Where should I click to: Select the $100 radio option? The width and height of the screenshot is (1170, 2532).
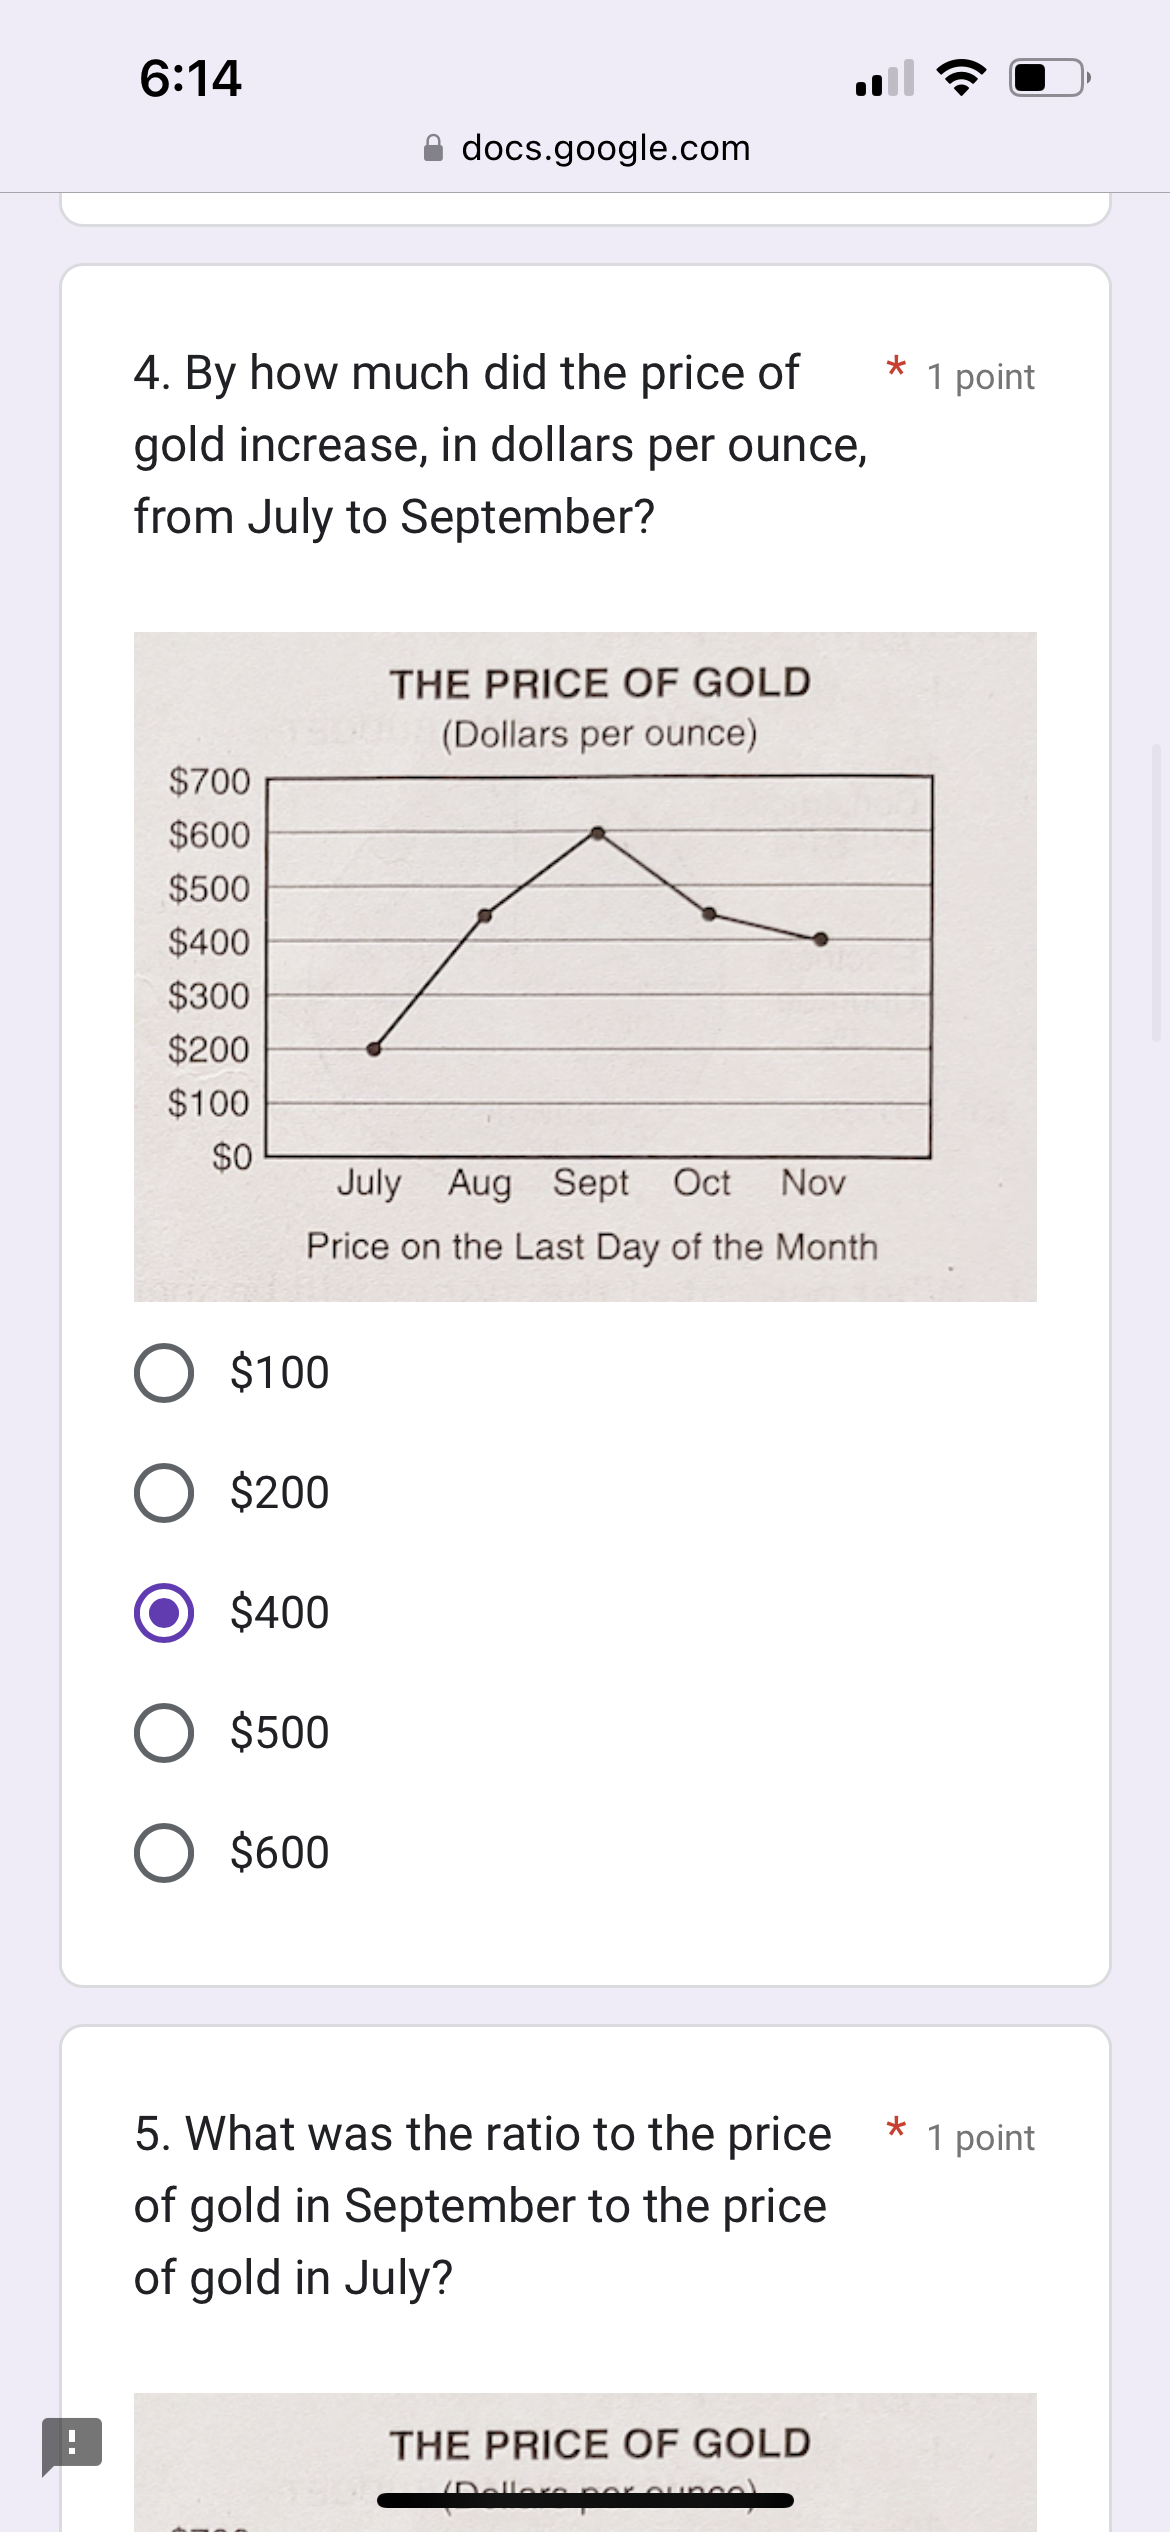click(x=164, y=1373)
